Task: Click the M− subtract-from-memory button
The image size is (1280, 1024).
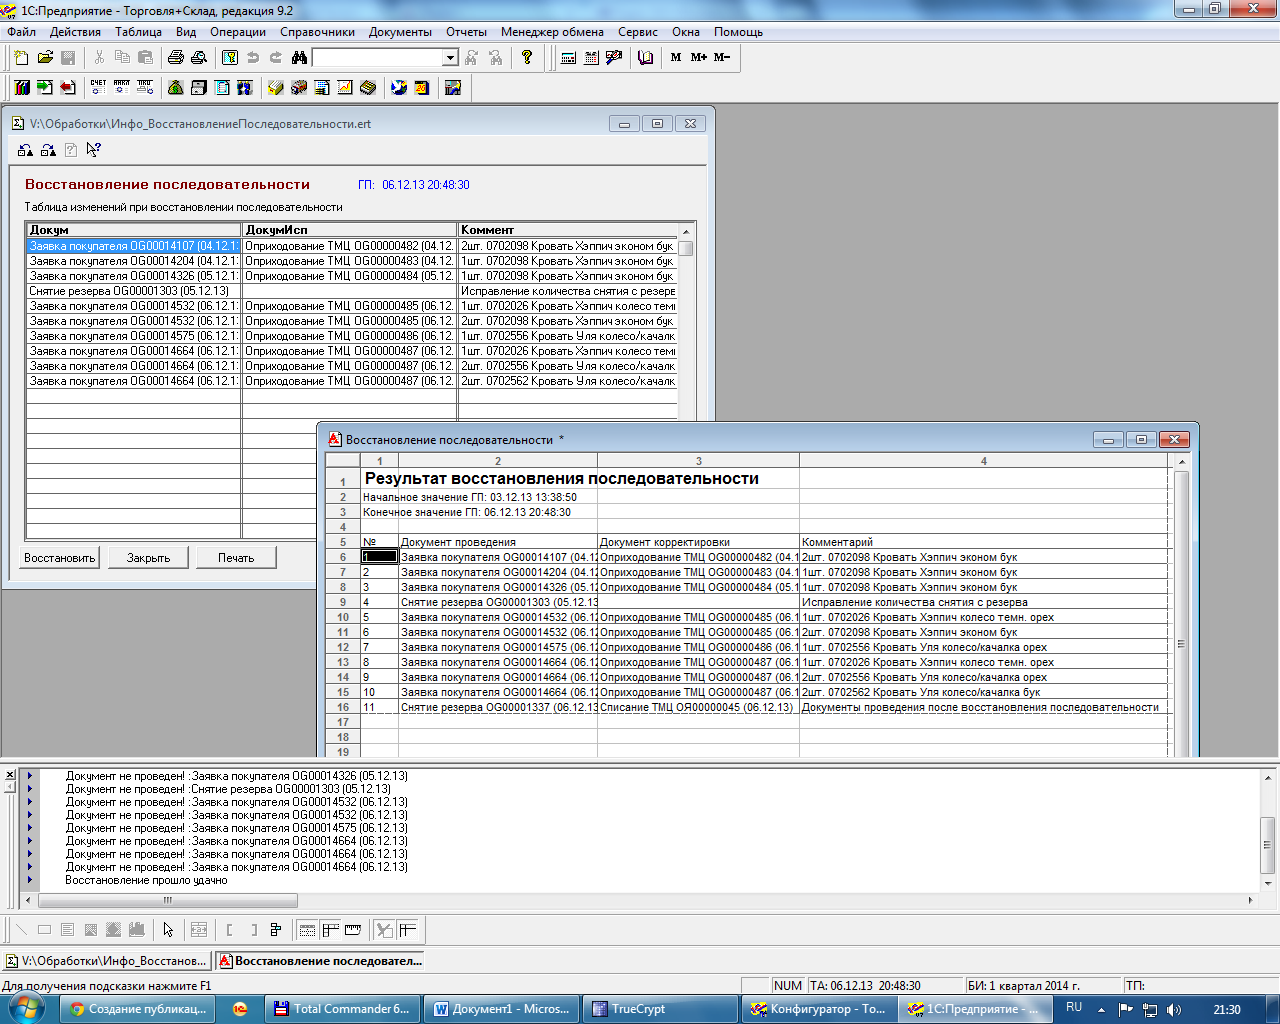Action: [722, 58]
